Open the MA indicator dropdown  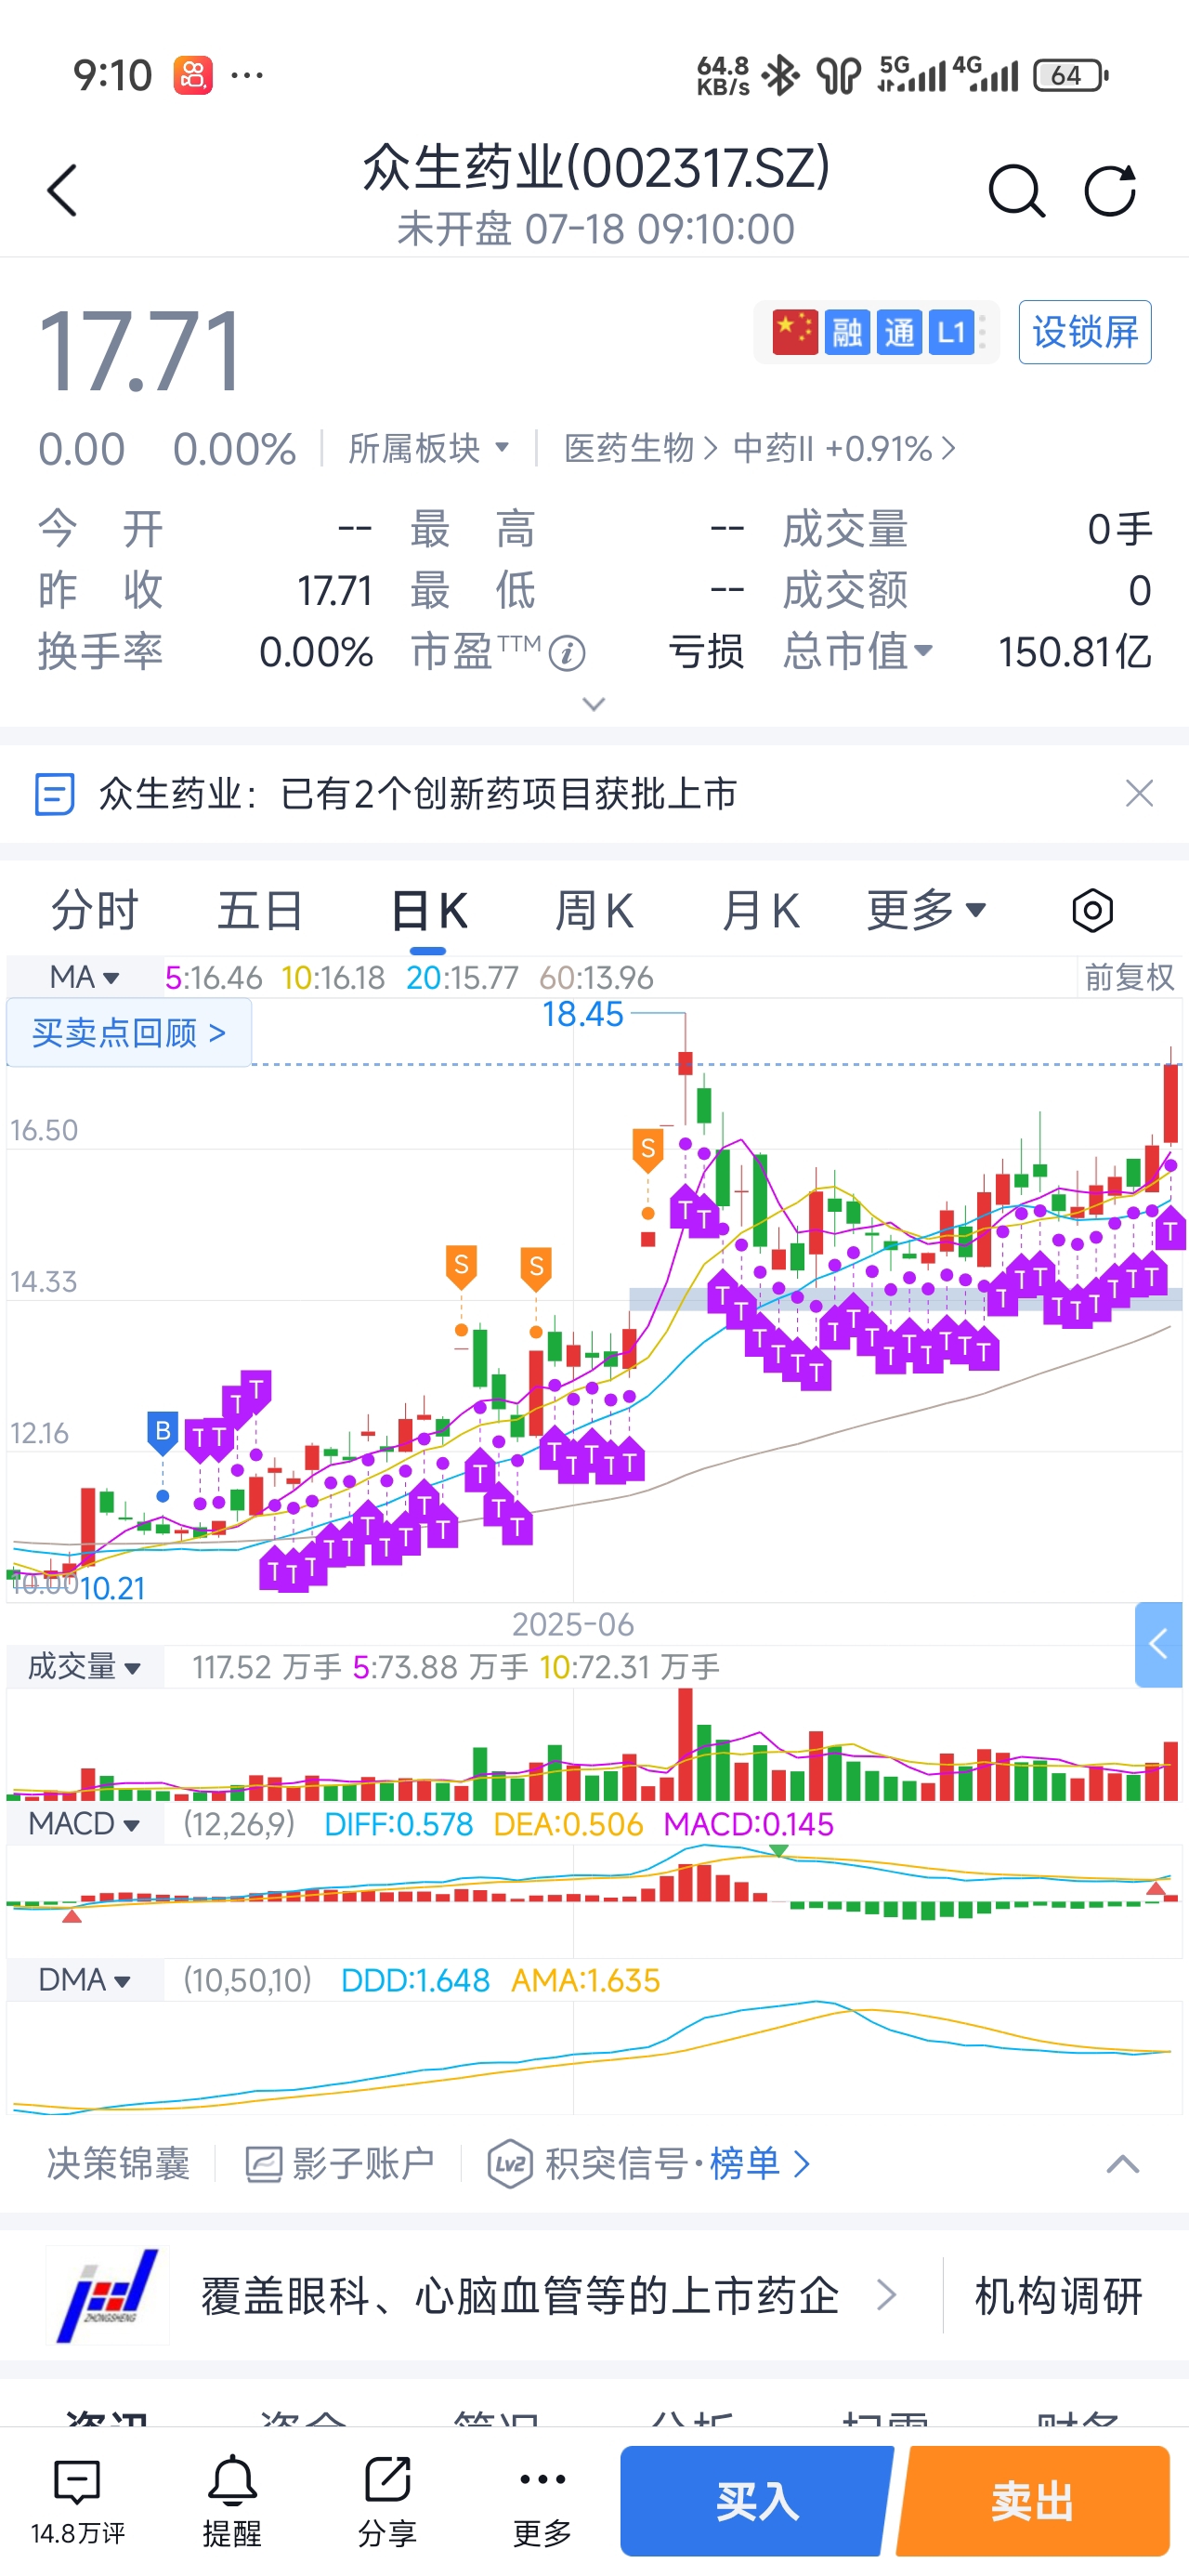click(x=85, y=977)
